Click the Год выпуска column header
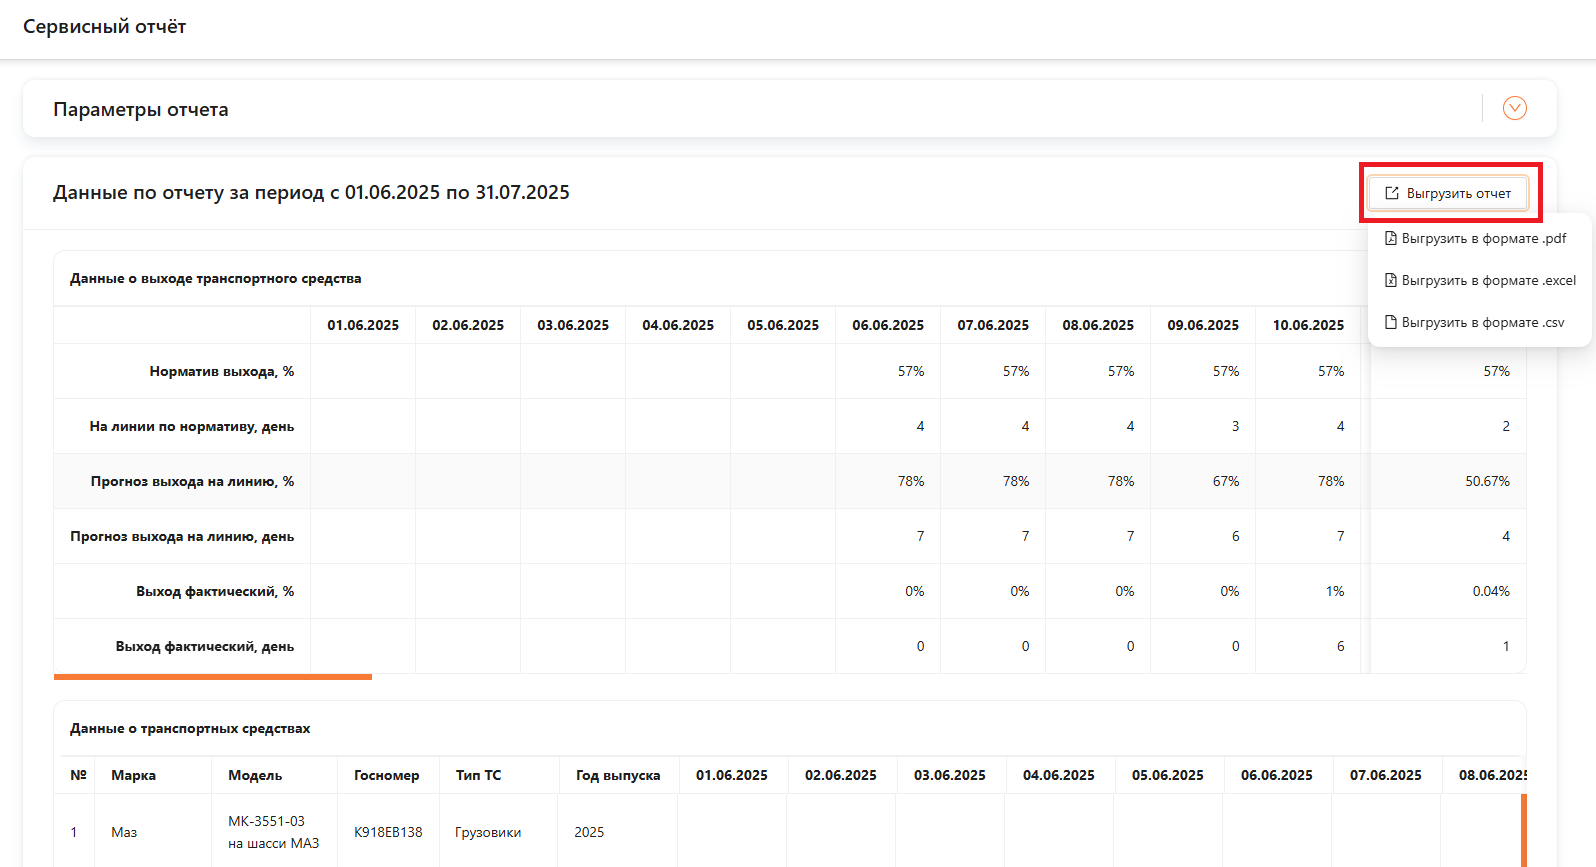The height and width of the screenshot is (867, 1596). [617, 775]
